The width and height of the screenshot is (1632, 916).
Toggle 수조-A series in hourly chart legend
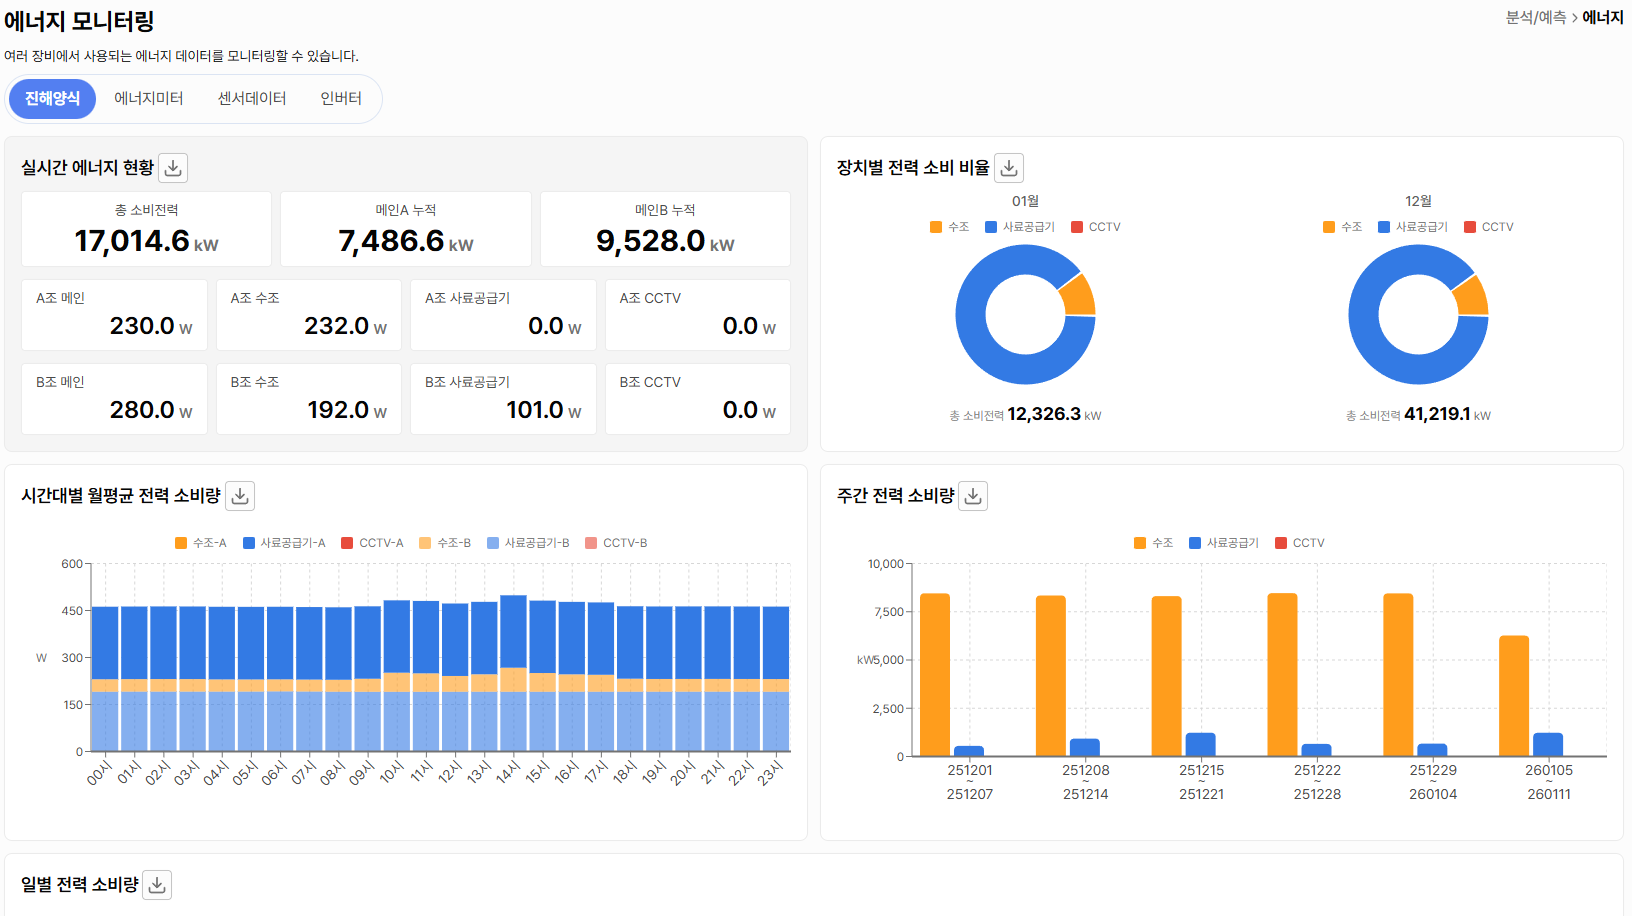[x=201, y=543]
